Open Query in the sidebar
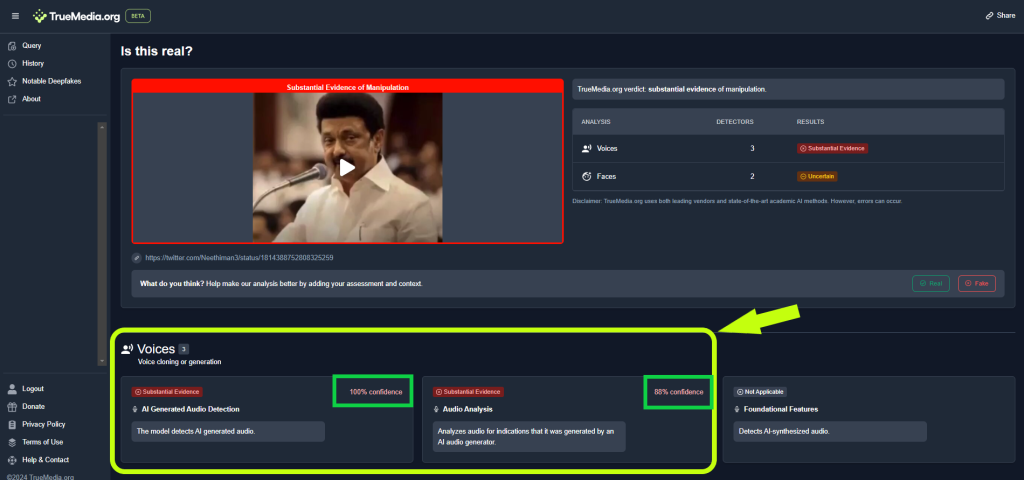1024x480 pixels. (31, 46)
